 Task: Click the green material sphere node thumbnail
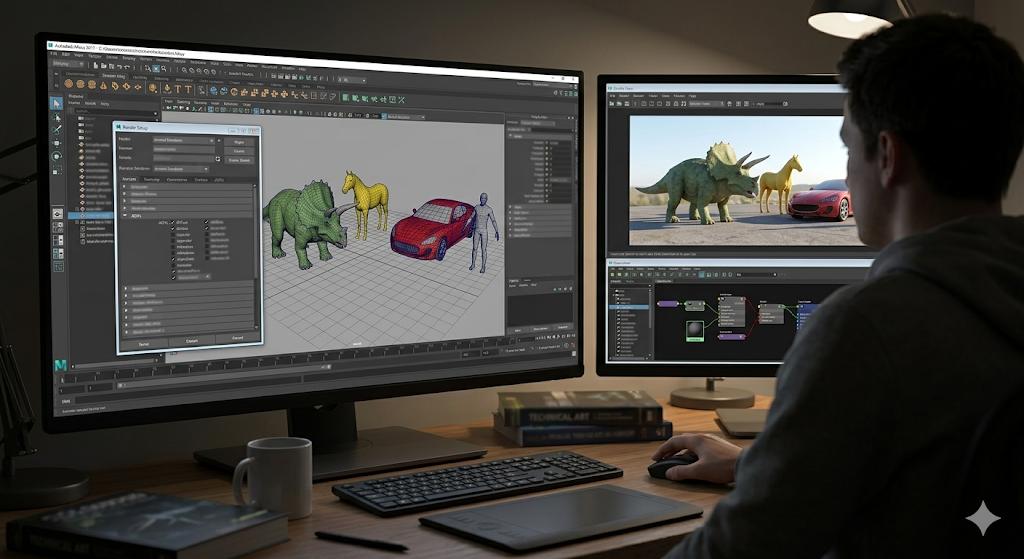point(694,329)
